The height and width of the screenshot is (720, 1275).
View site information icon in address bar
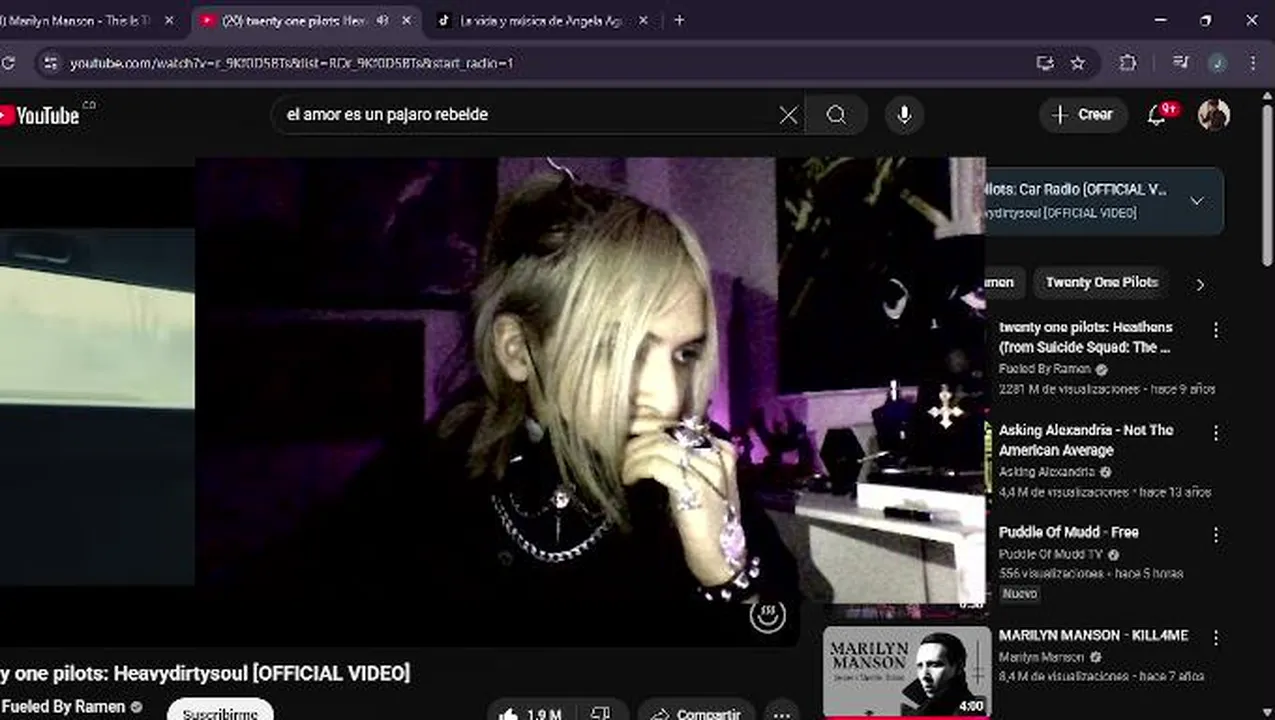click(x=49, y=63)
